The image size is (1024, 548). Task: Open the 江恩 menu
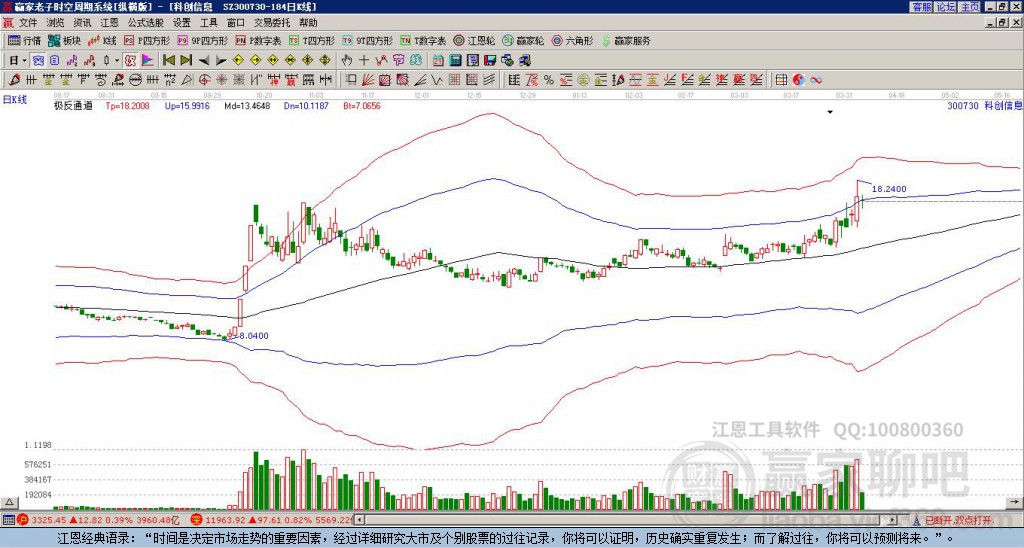click(110, 23)
